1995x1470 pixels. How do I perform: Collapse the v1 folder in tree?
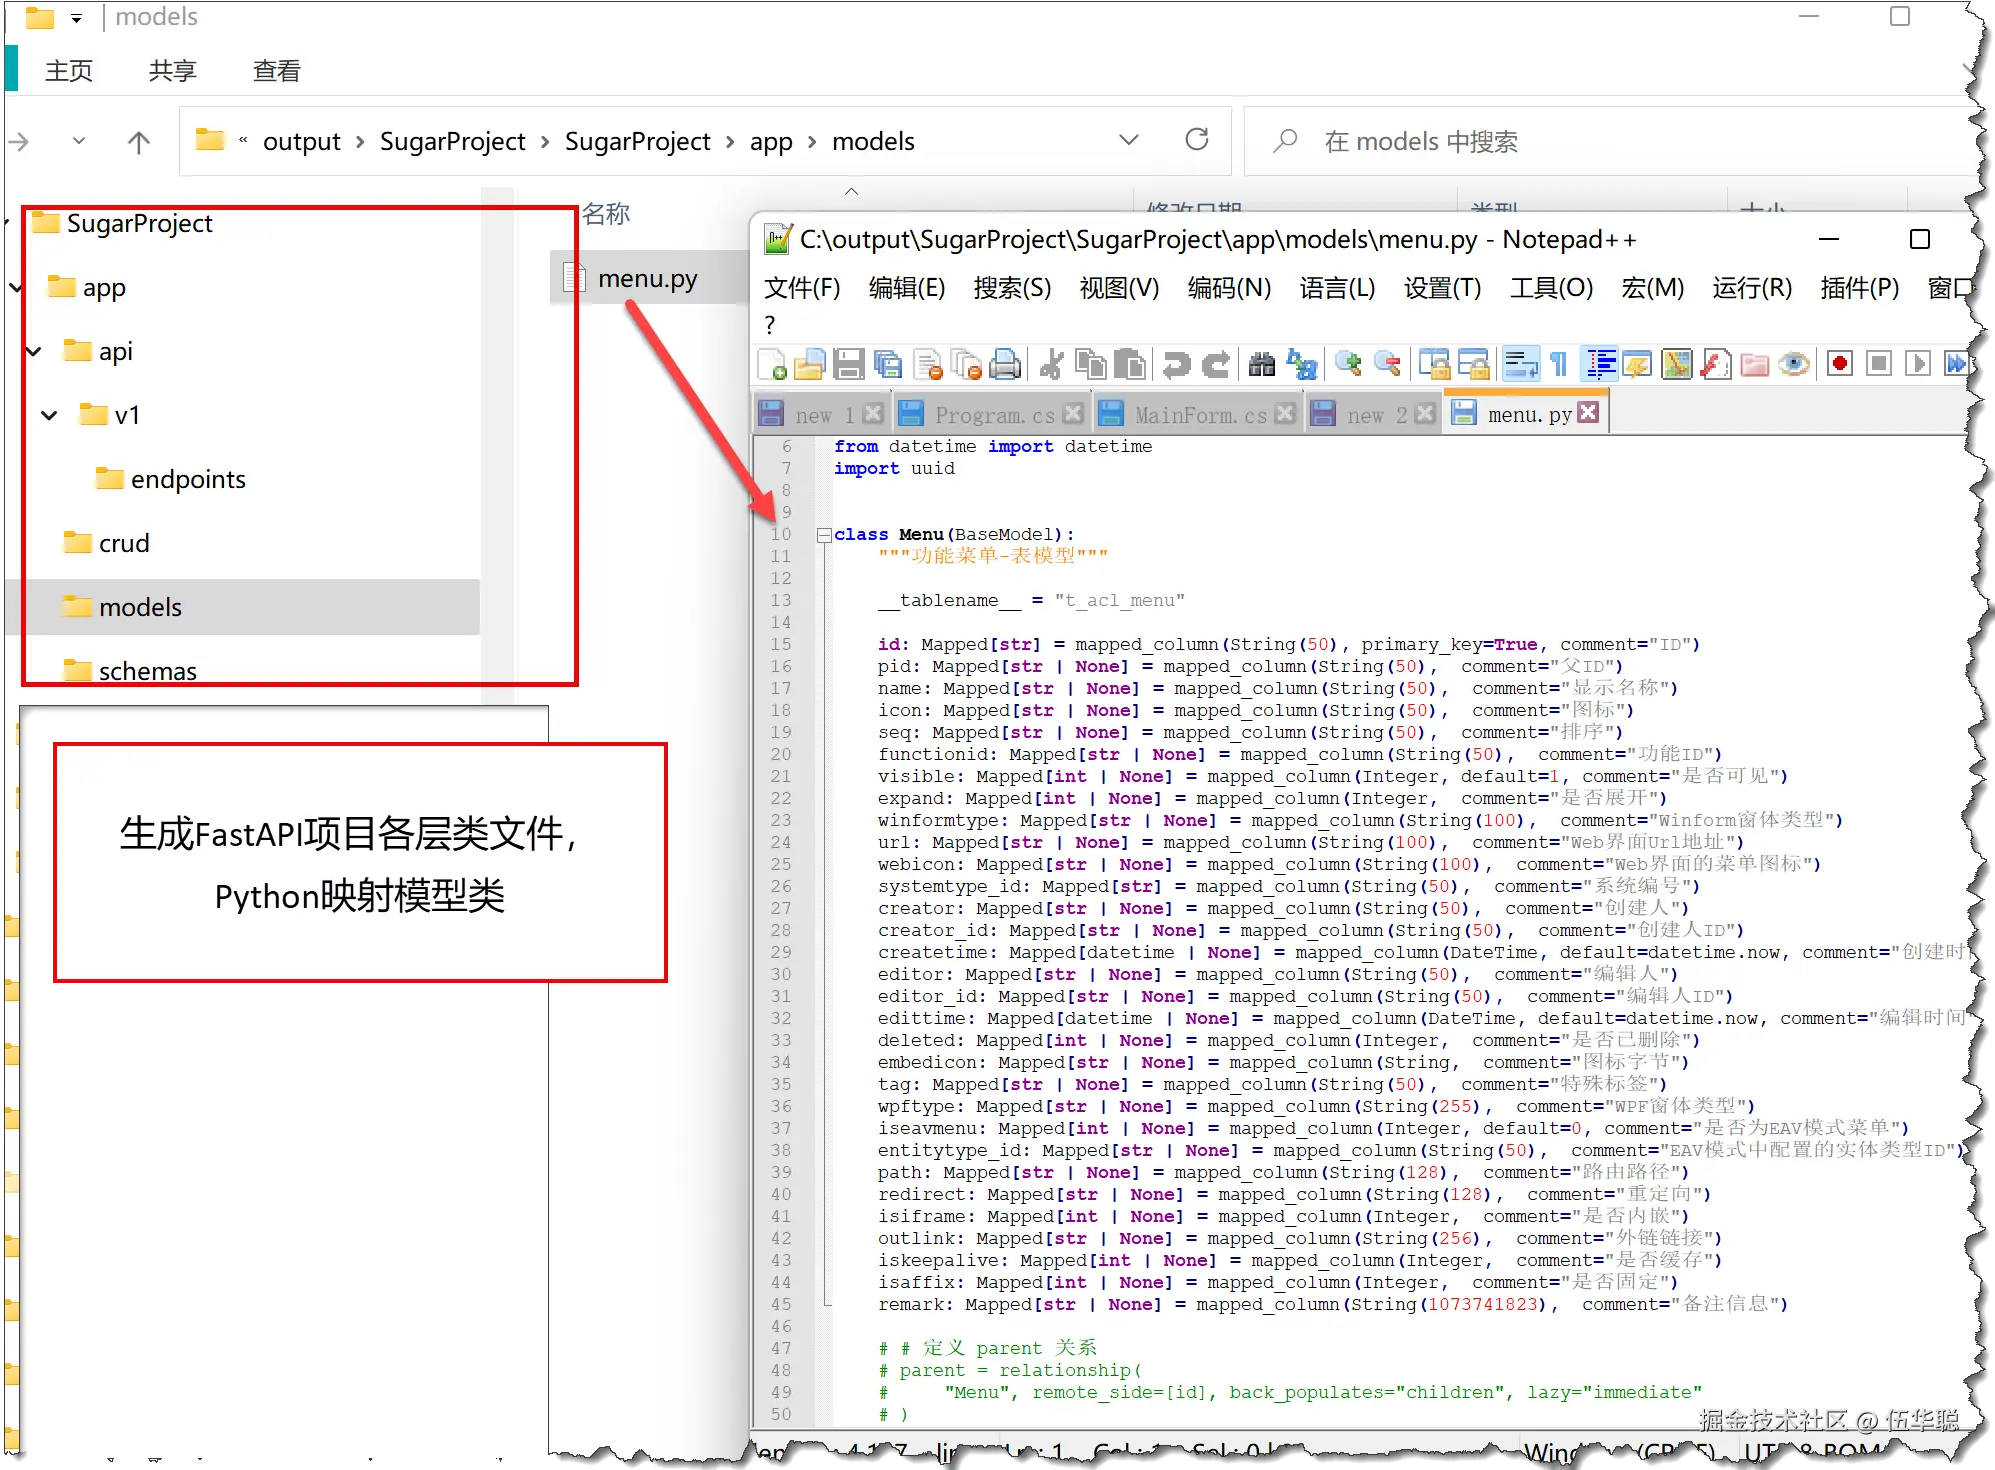tap(49, 415)
